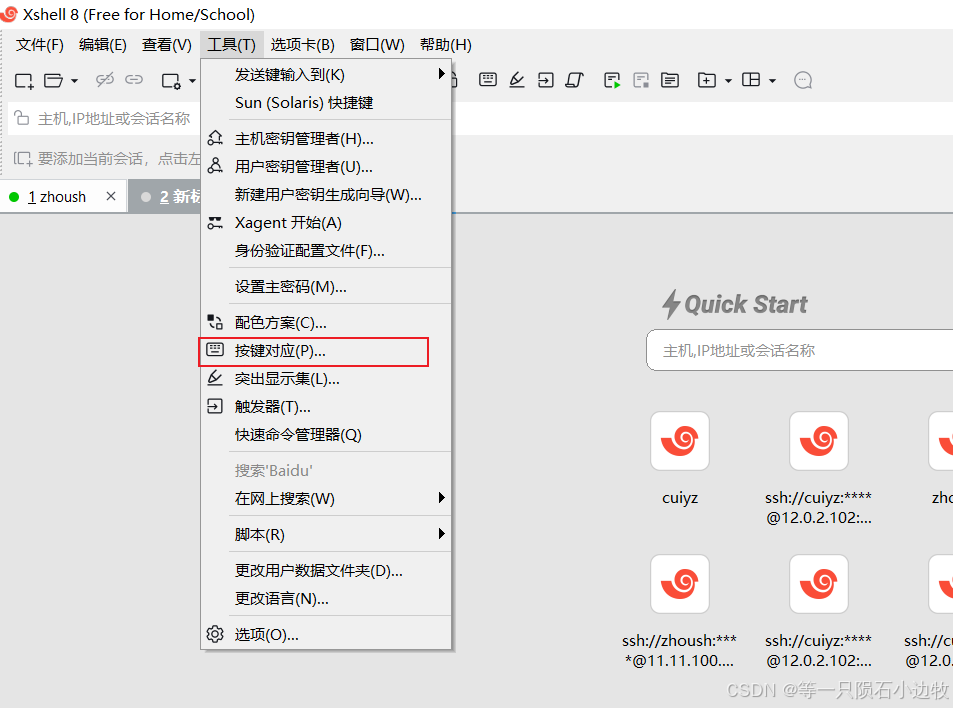
Task: Open 选项(O) settings entry
Action: tap(326, 634)
